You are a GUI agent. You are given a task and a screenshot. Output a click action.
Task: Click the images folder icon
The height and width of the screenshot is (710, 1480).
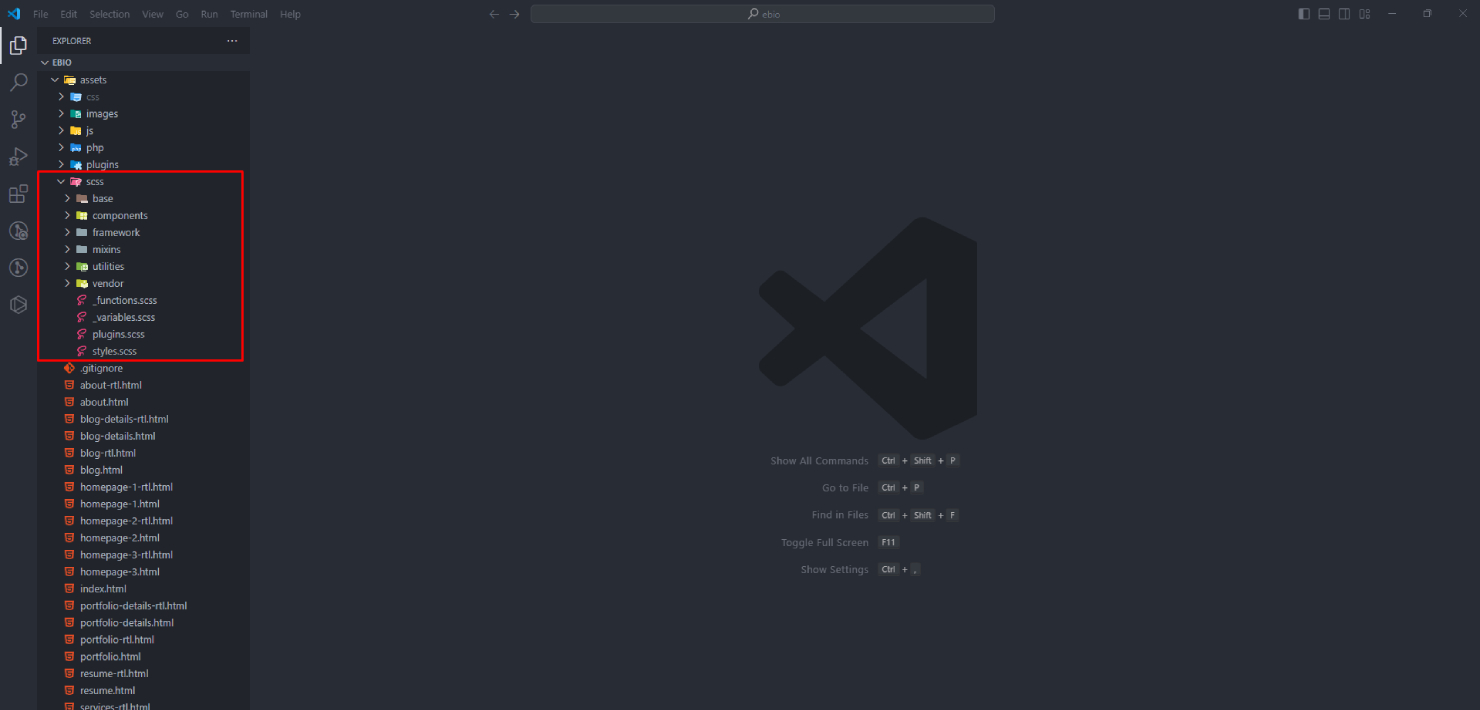click(x=76, y=114)
